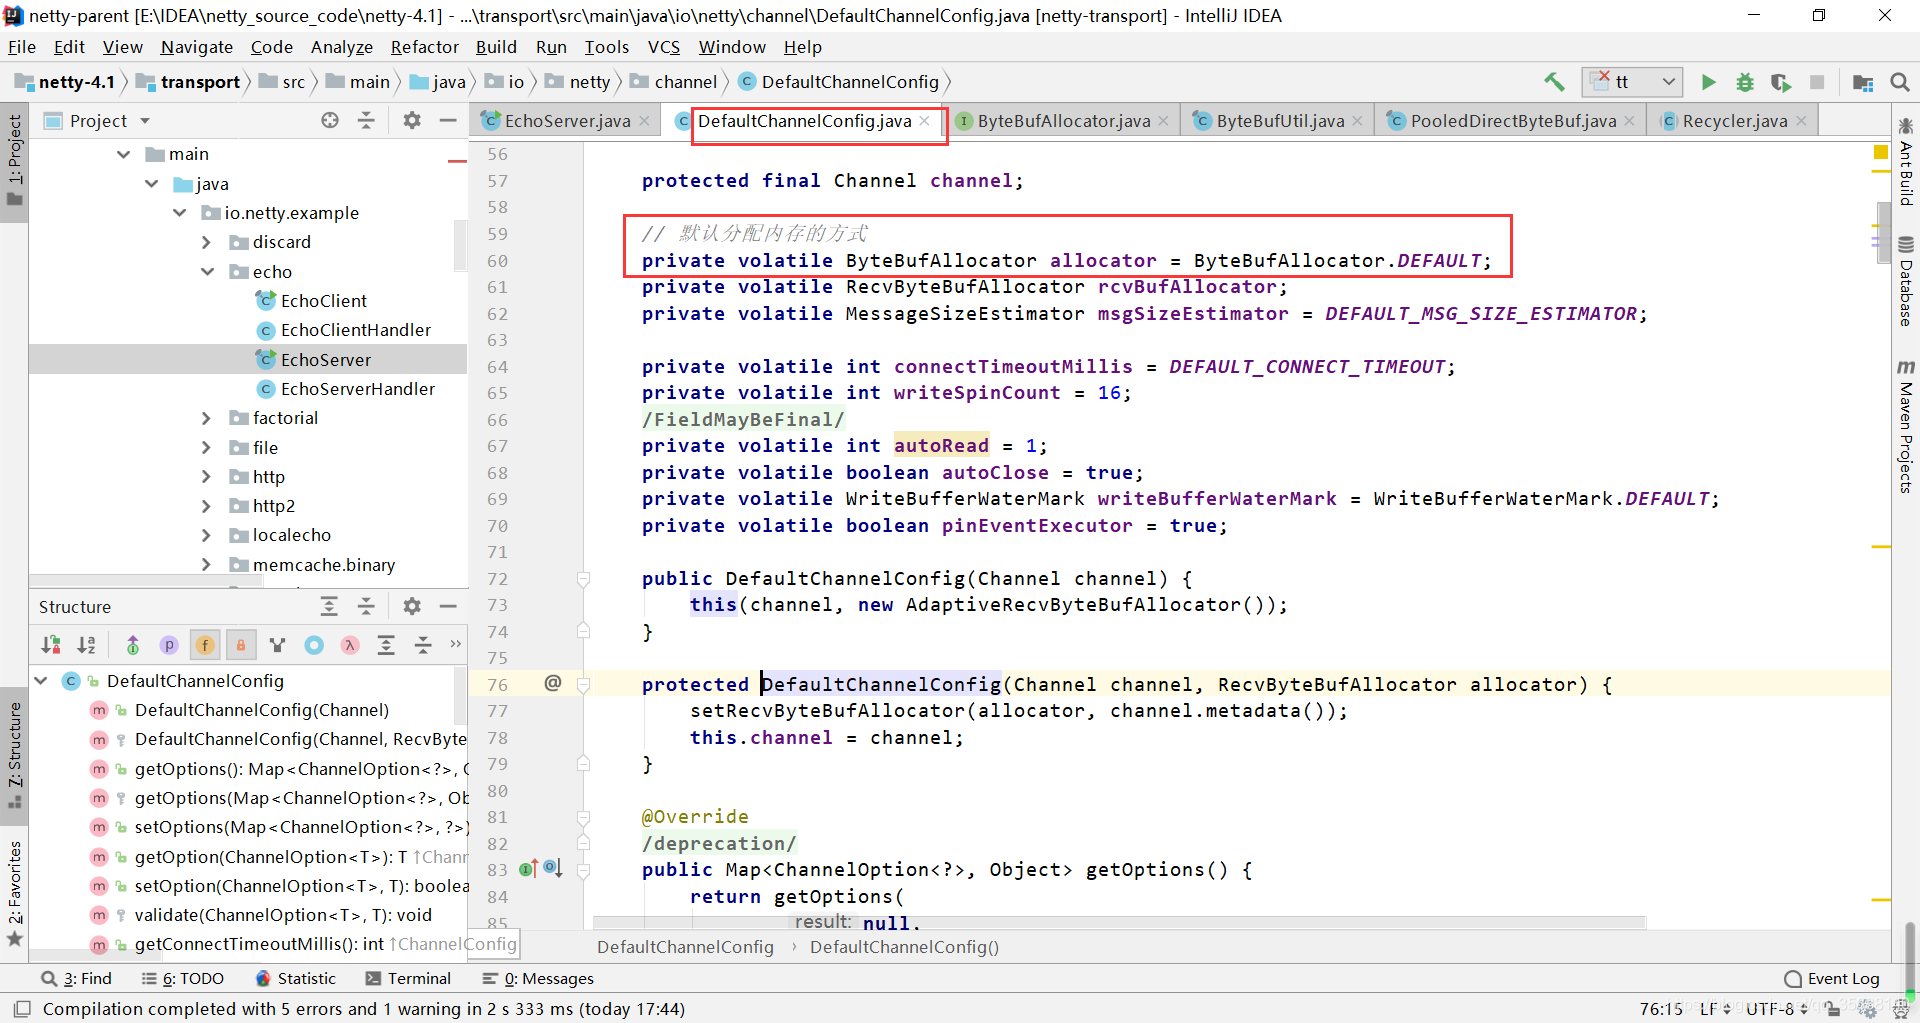Close the PooledDirectByteBuf.java tab
Viewport: 1920px width, 1023px height.
(x=1630, y=121)
